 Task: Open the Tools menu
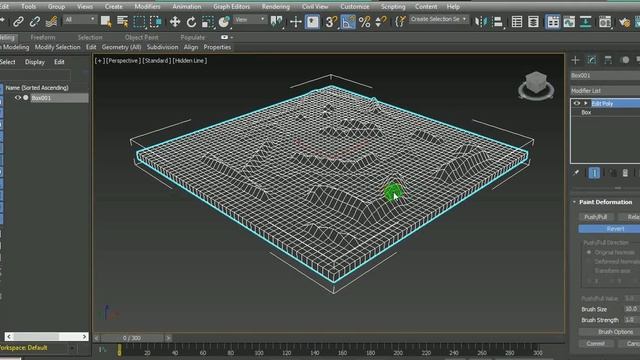[29, 7]
